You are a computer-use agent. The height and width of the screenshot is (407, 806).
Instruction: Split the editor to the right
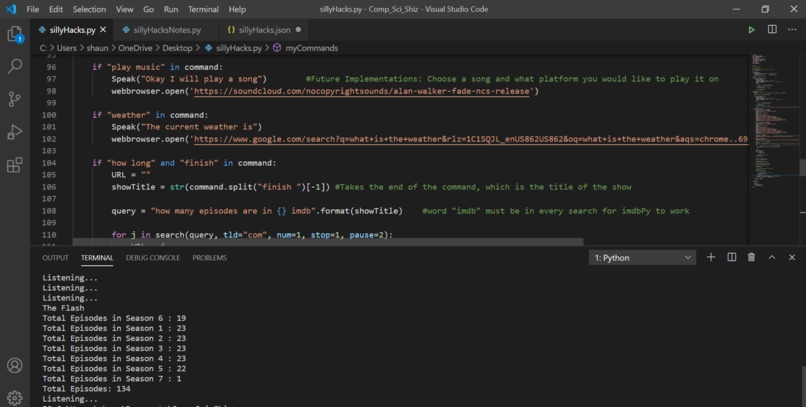(x=772, y=29)
